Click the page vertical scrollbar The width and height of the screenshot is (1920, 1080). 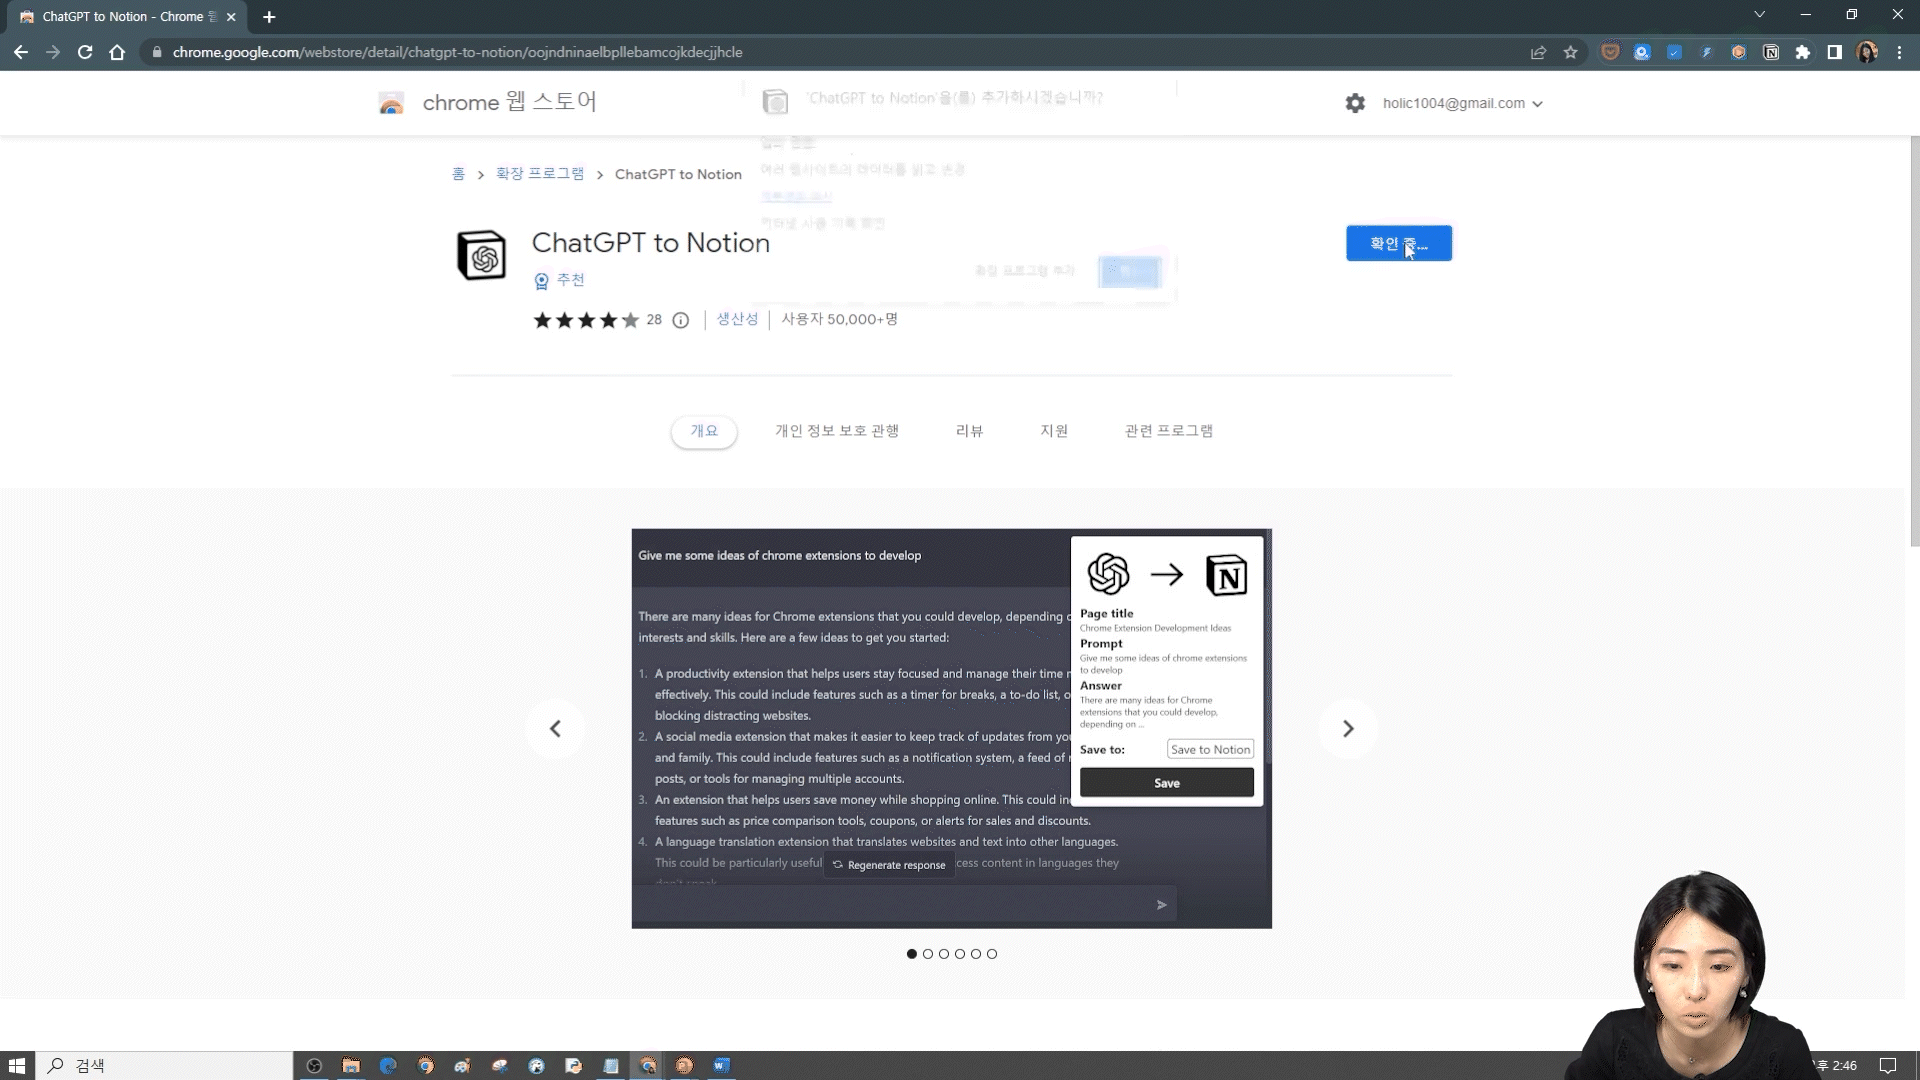click(x=1914, y=341)
